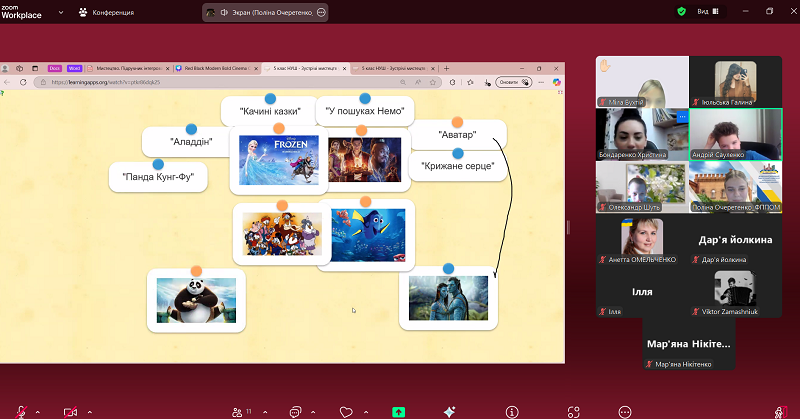
Task: Click the Kung Fu Panda image card
Action: (x=196, y=301)
